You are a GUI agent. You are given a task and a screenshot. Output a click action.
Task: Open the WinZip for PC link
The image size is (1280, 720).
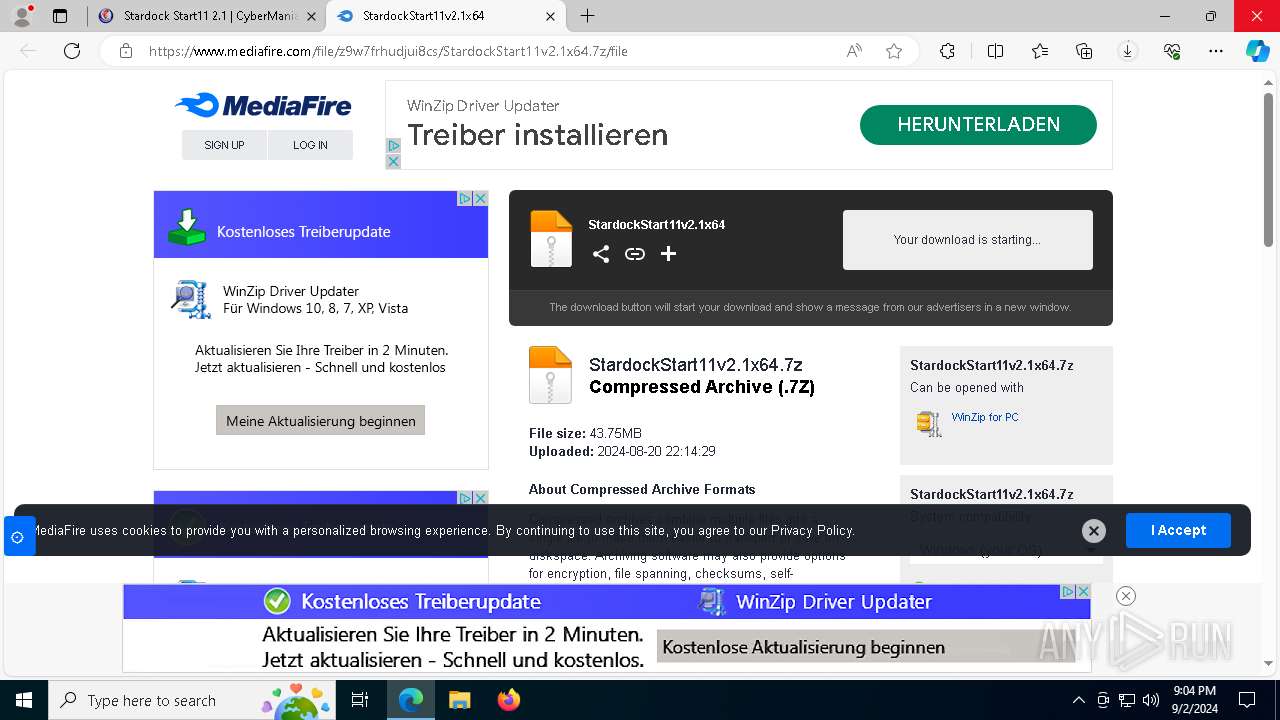(x=985, y=417)
